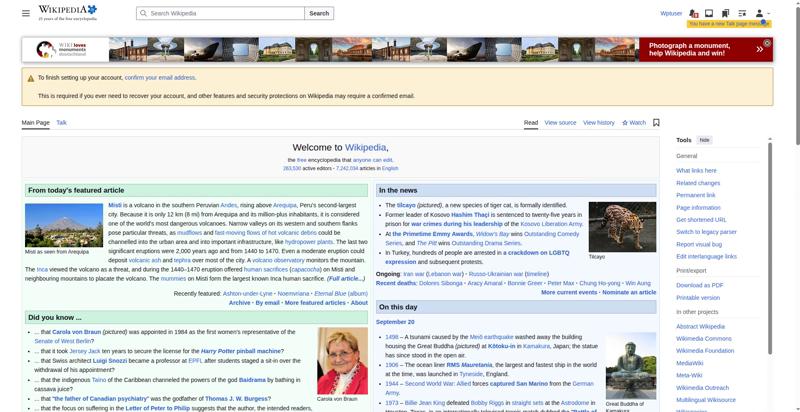Click the anyone can edit link
This screenshot has width=800, height=412.
(x=372, y=160)
